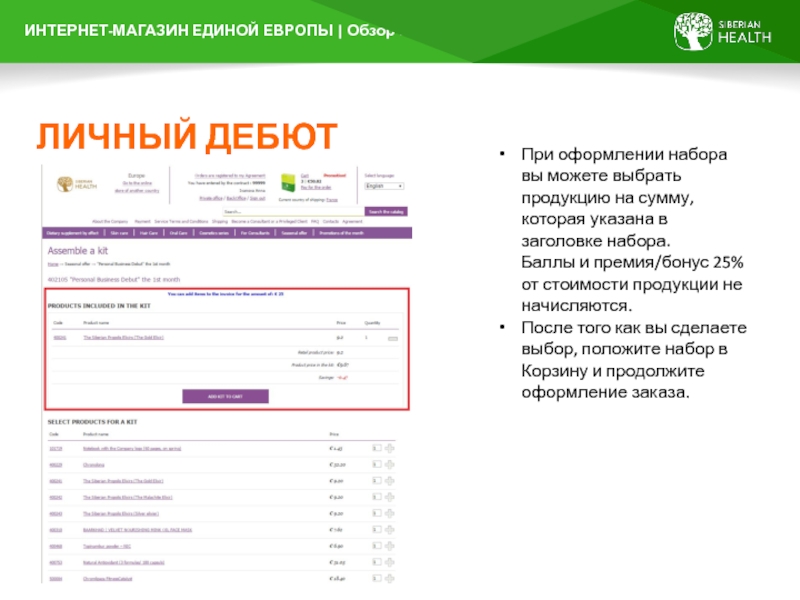This screenshot has width=800, height=600.
Task: Open the Cosmetics series menu
Action: 214,233
